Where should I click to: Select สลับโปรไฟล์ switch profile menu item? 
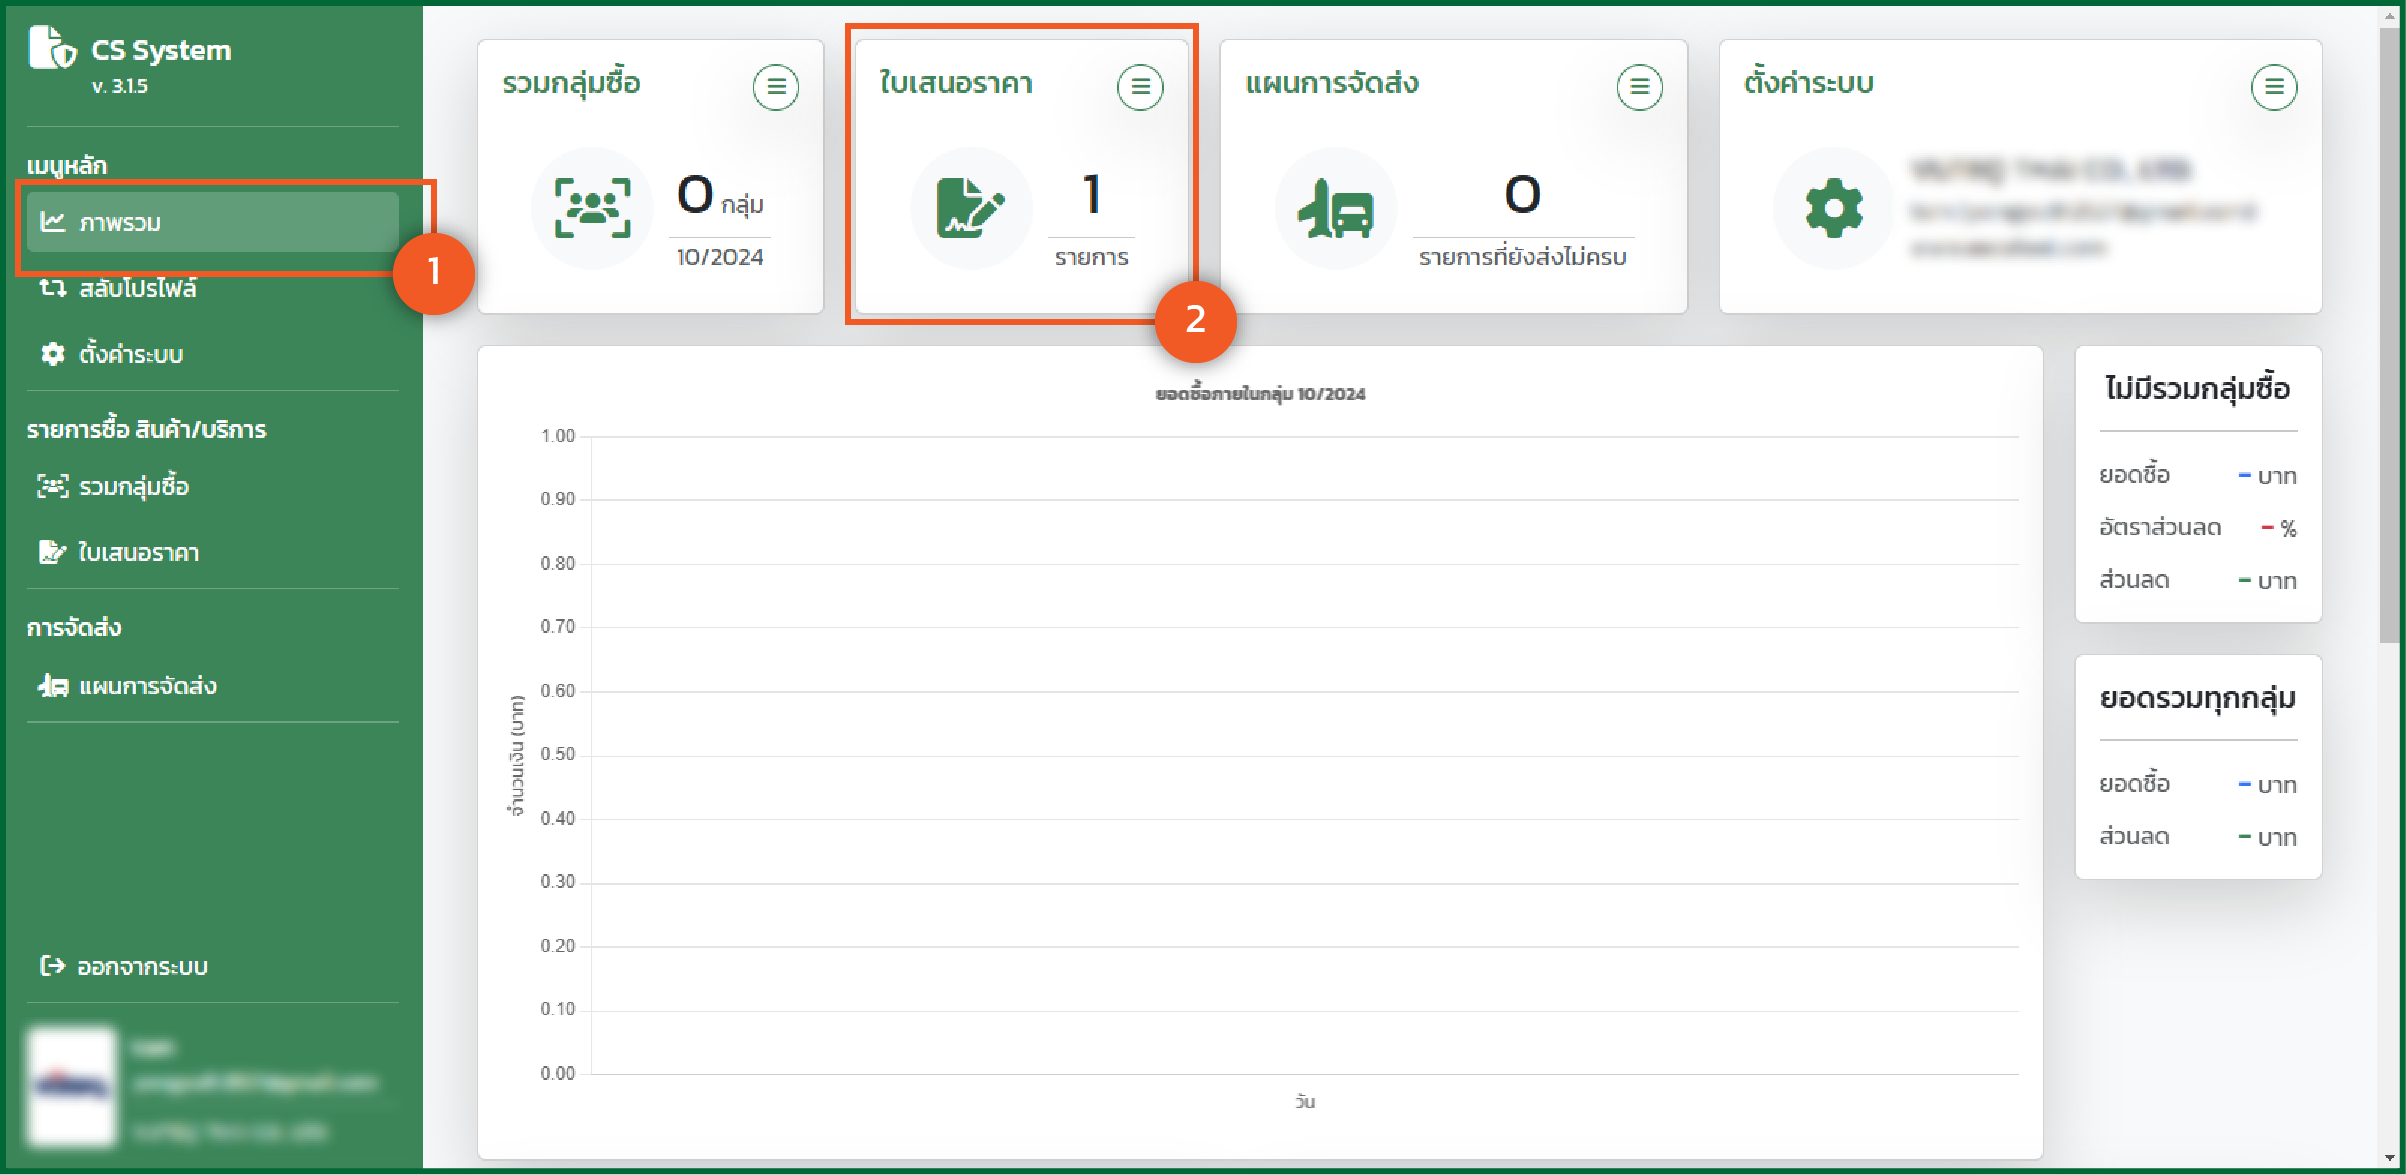click(137, 288)
